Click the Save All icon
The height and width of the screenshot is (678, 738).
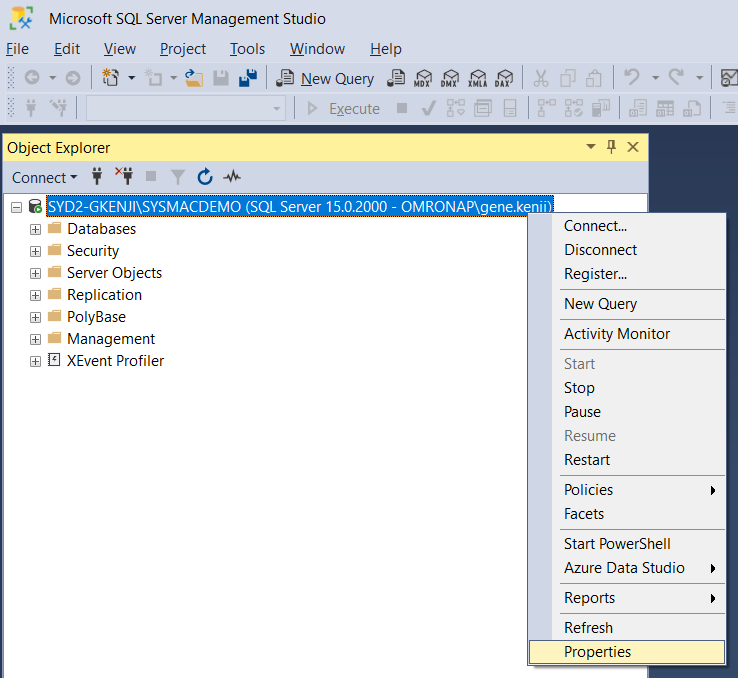[248, 78]
